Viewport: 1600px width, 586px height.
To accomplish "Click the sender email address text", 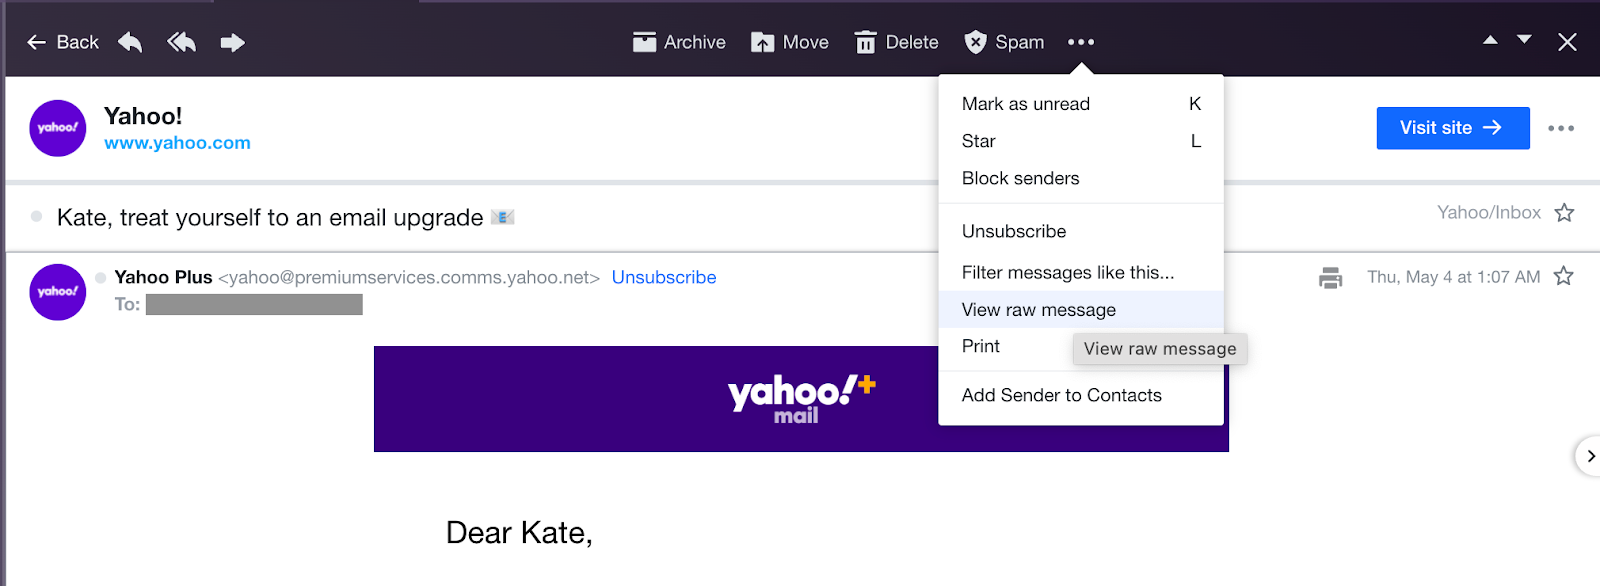I will tap(409, 277).
